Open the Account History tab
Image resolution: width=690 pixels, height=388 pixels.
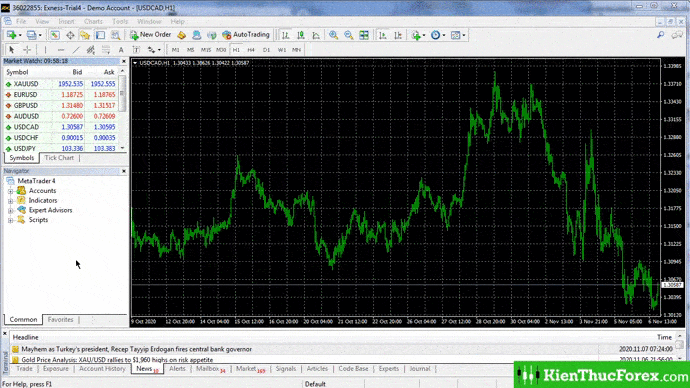point(102,369)
